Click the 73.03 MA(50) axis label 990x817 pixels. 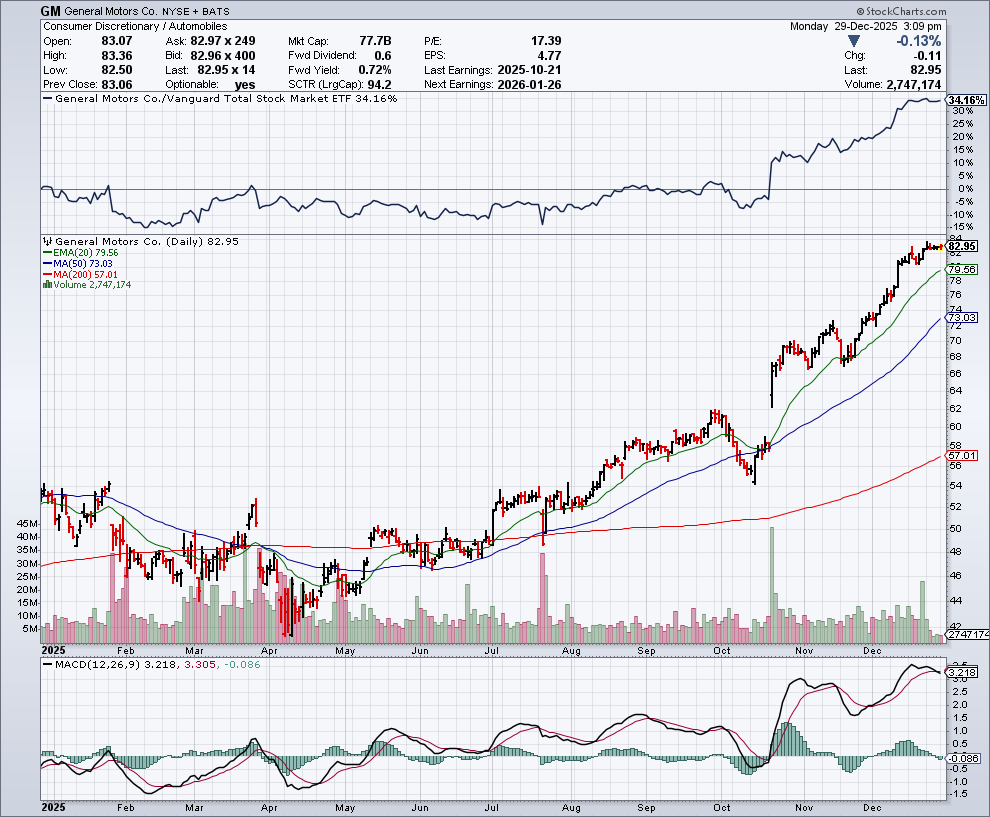tap(962, 318)
